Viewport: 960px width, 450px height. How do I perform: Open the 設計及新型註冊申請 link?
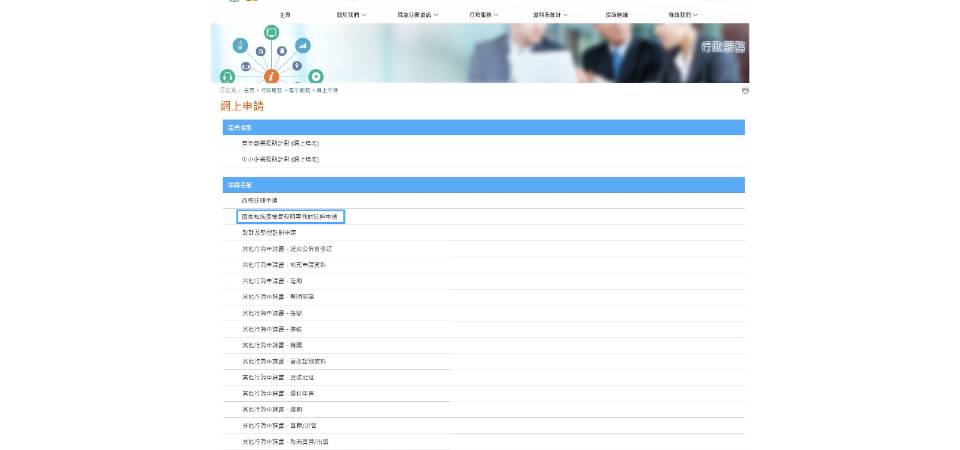click(269, 232)
